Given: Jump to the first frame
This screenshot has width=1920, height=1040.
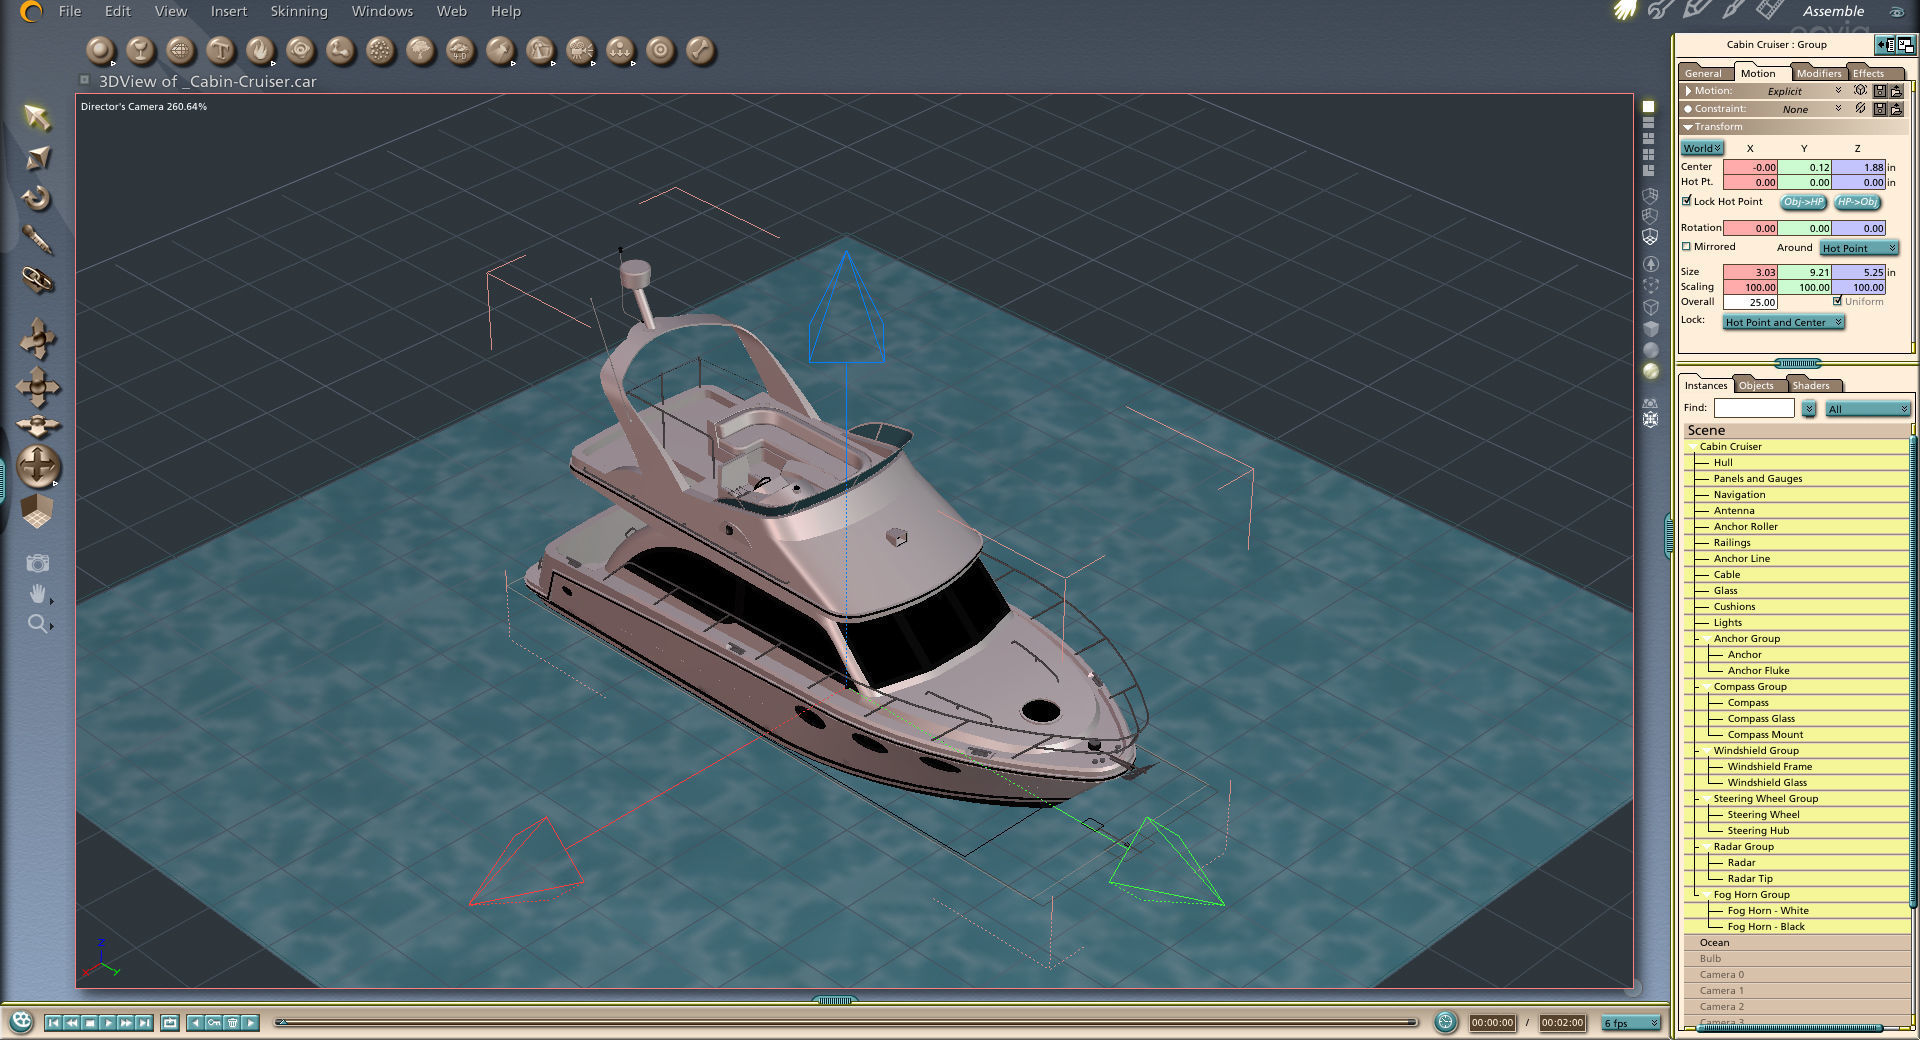Looking at the screenshot, I should pyautogui.click(x=53, y=1023).
